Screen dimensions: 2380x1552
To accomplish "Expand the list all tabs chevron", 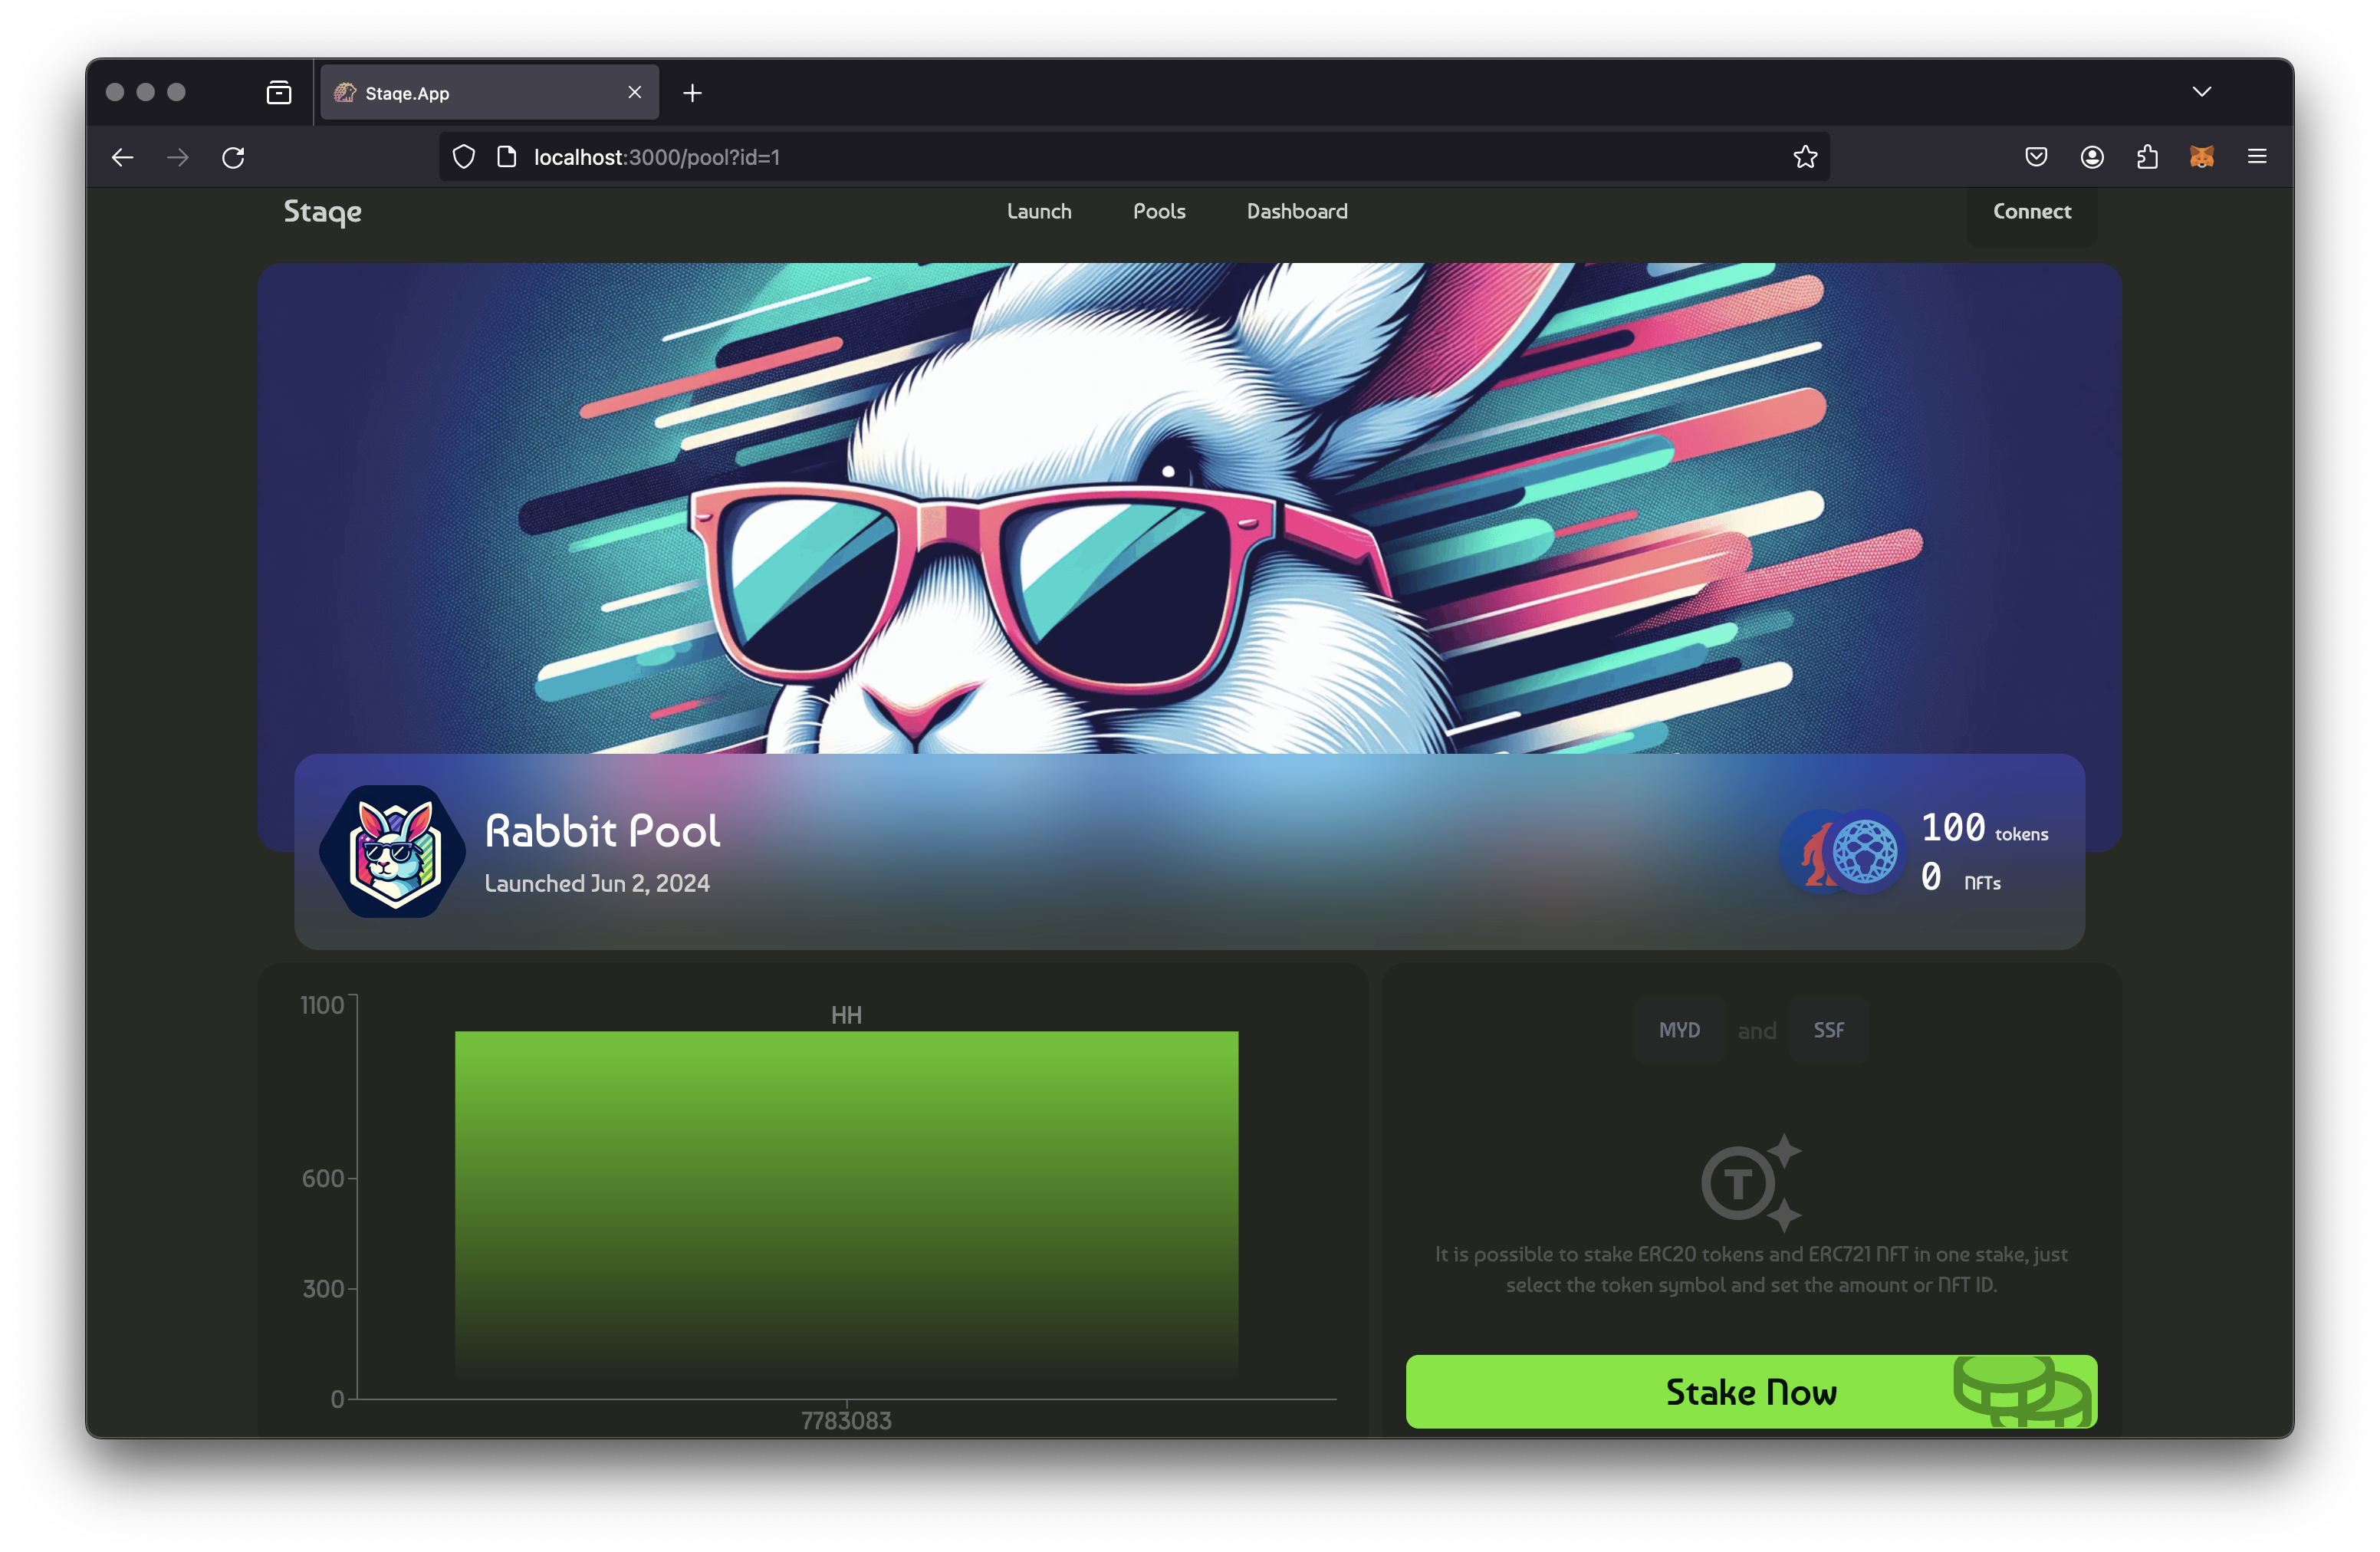I will click(2201, 92).
